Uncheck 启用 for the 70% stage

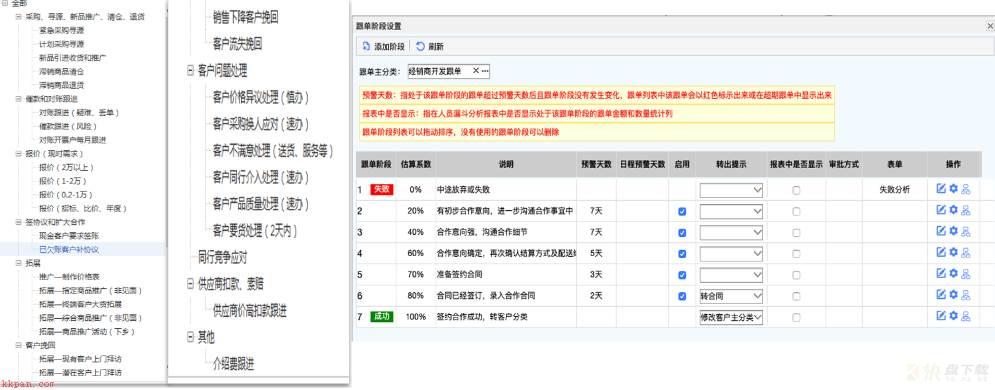tap(682, 275)
